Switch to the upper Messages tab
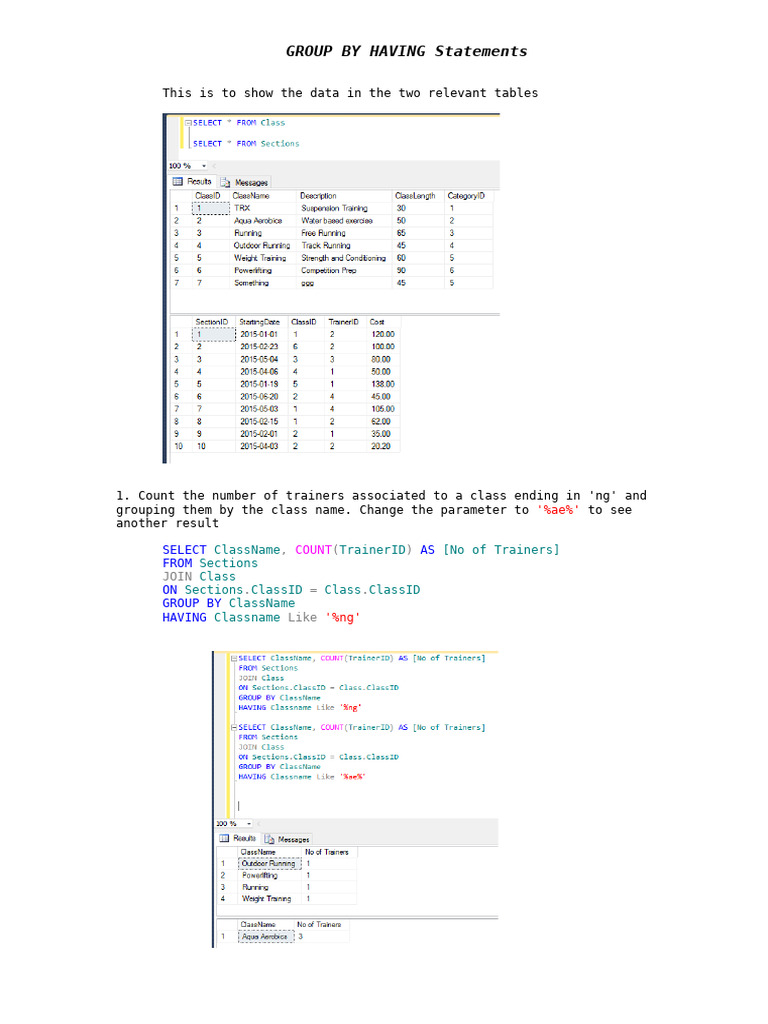 [244, 182]
